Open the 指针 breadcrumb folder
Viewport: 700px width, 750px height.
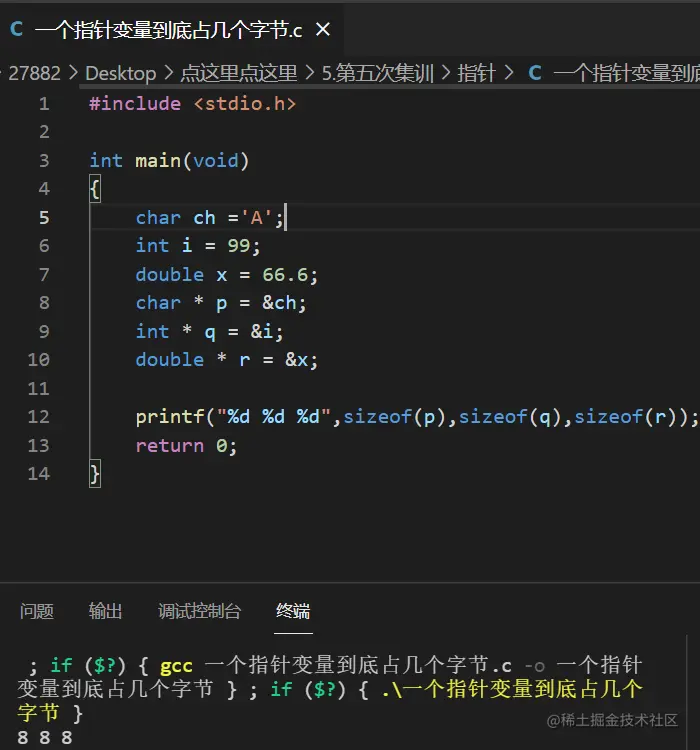(x=476, y=74)
